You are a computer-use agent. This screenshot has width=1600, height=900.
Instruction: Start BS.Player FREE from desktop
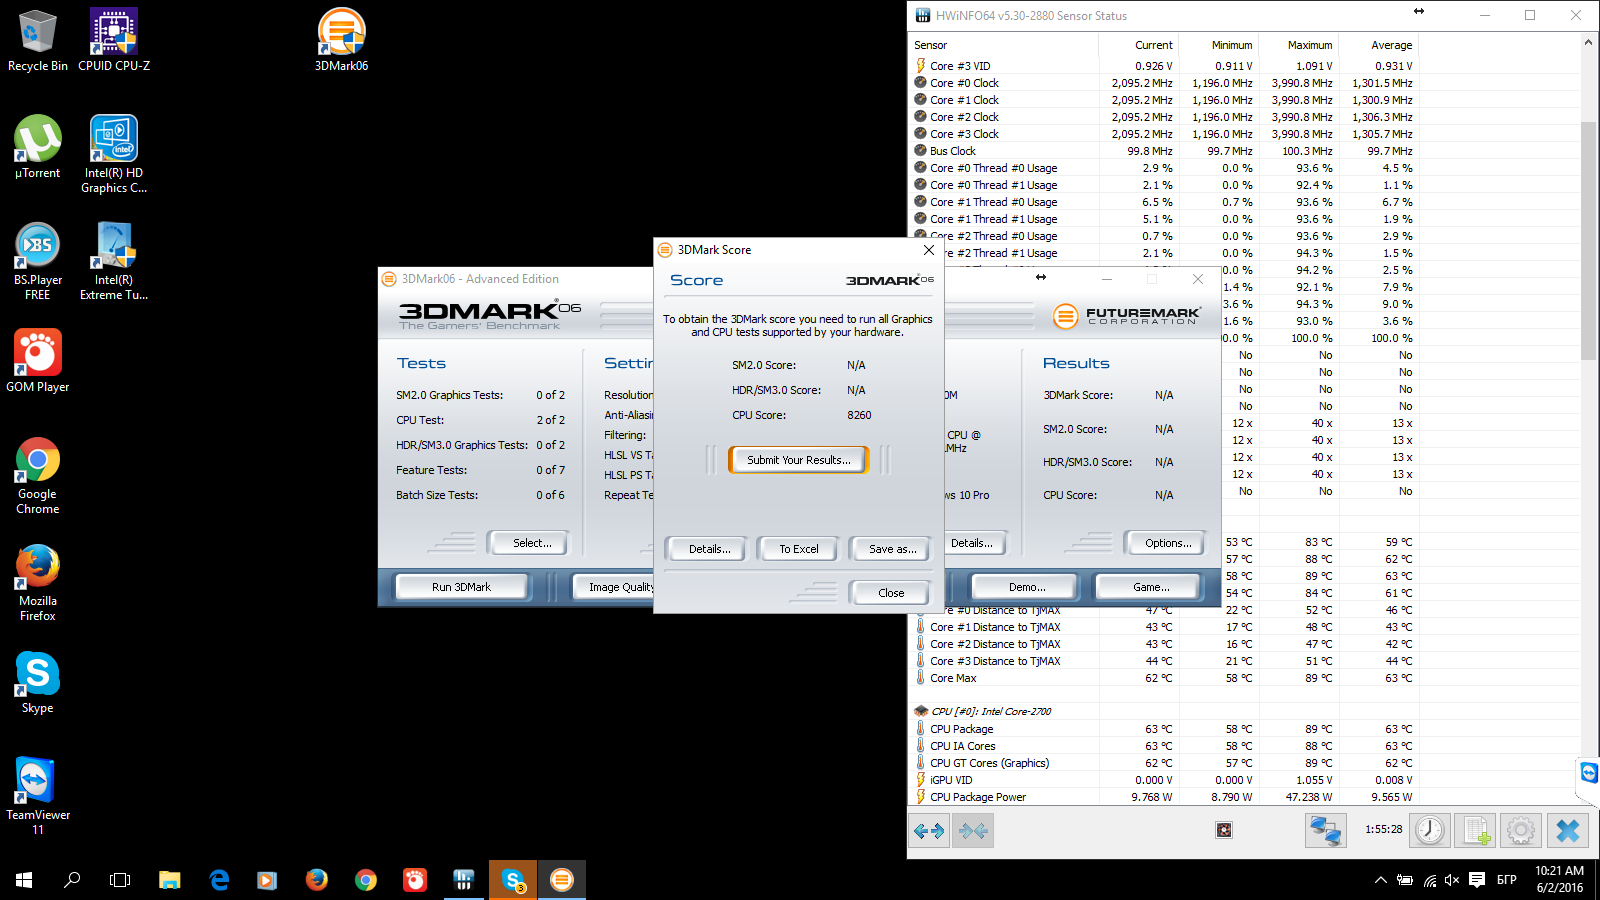37,261
